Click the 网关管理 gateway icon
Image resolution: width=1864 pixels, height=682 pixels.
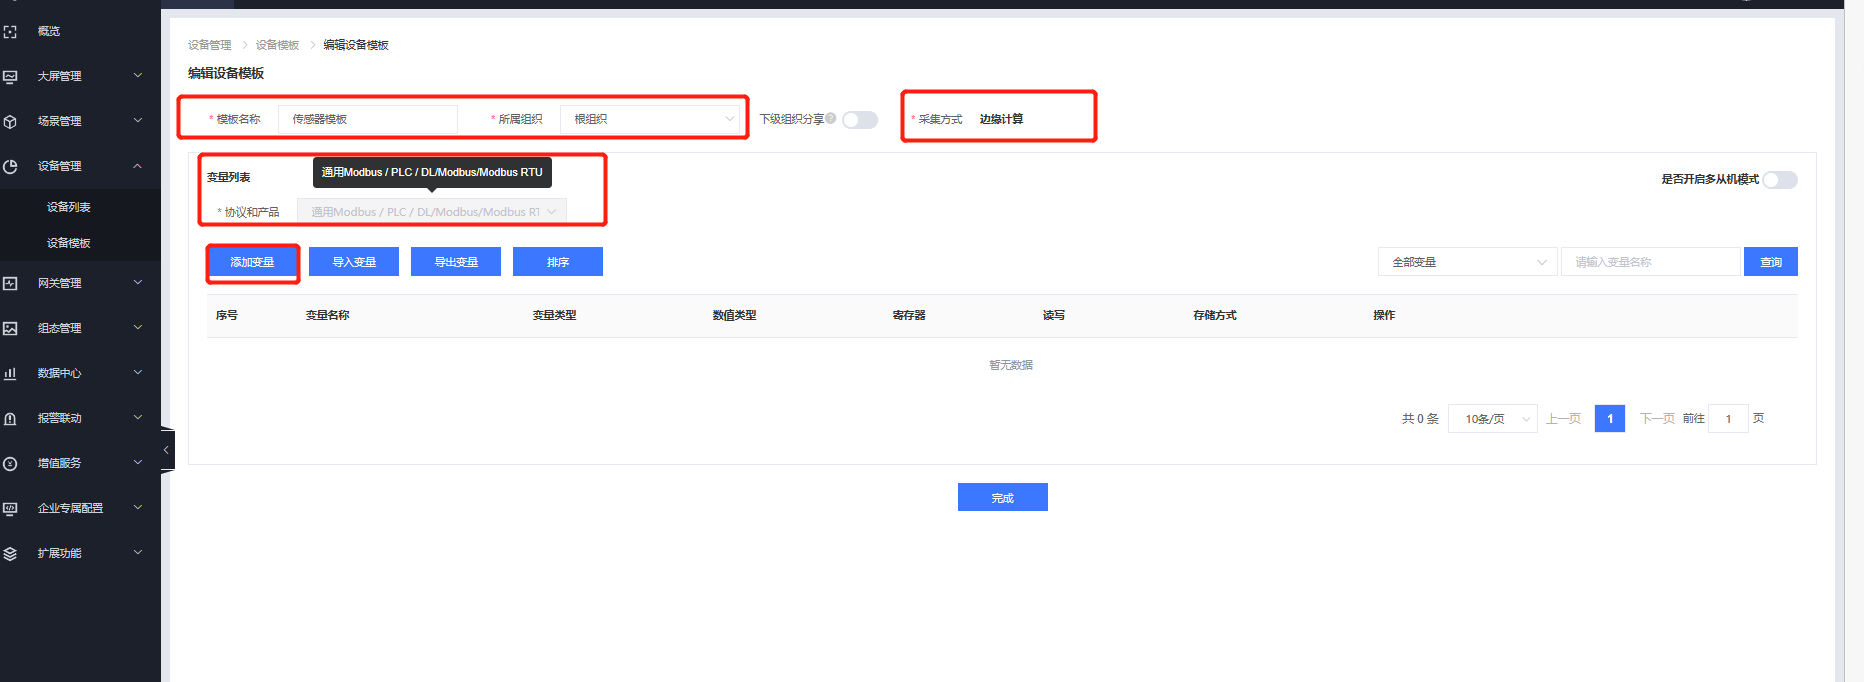click(x=10, y=284)
